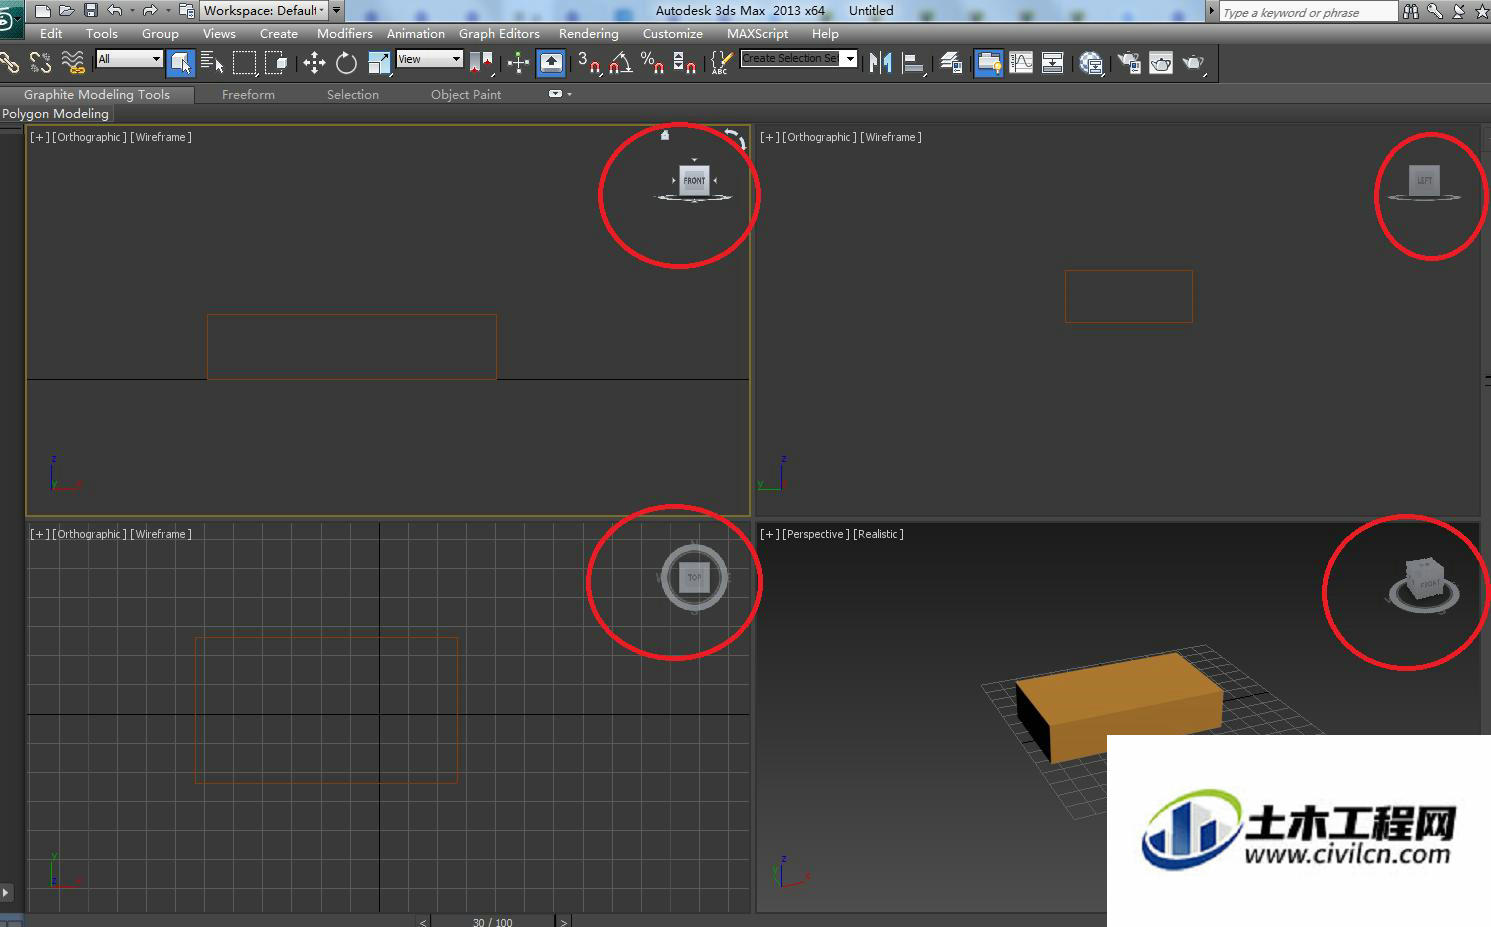Switch to the Object Paint tab
The height and width of the screenshot is (927, 1491).
466,94
